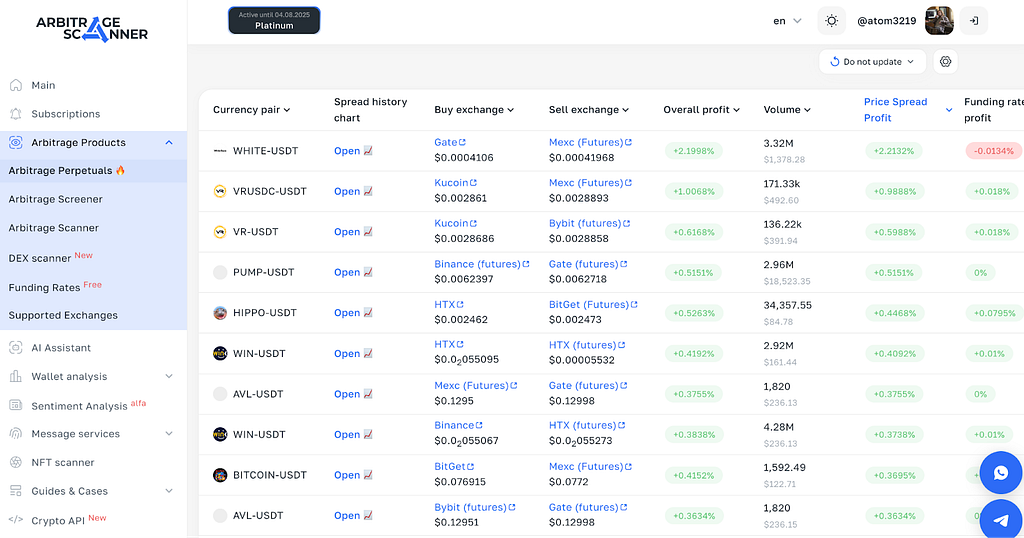Sort by Overall profit column
Viewport: 1024px width, 538px height.
click(701, 110)
